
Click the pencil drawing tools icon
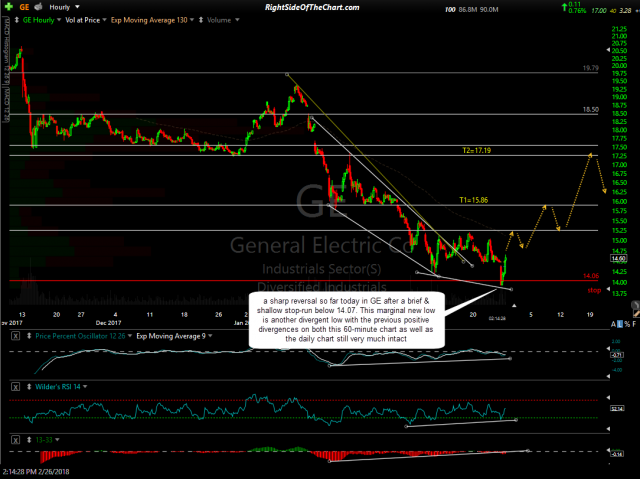click(636, 313)
